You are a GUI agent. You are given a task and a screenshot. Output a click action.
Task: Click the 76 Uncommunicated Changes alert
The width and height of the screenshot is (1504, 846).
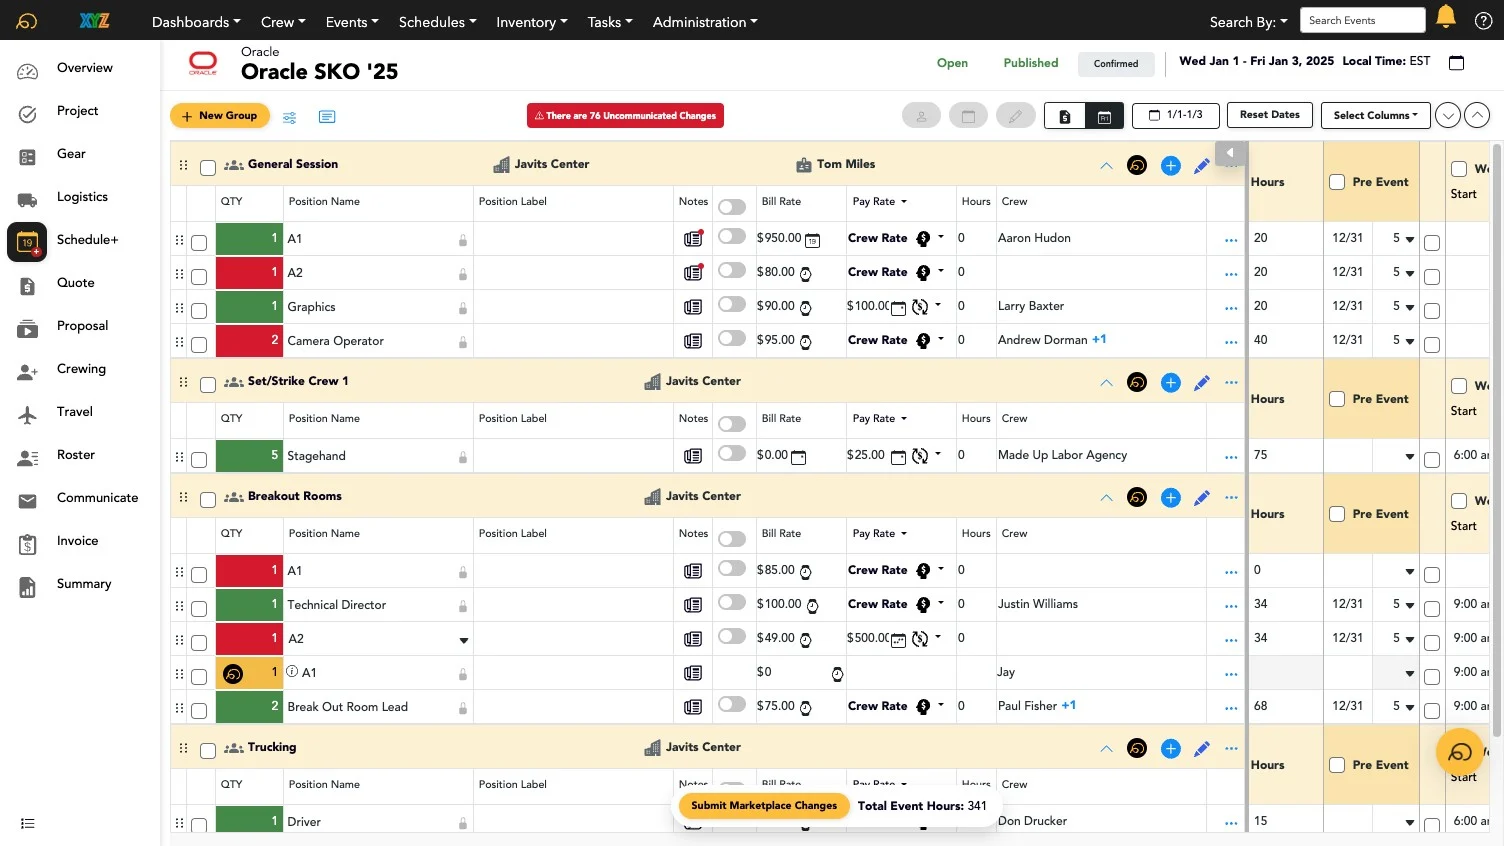pyautogui.click(x=625, y=116)
